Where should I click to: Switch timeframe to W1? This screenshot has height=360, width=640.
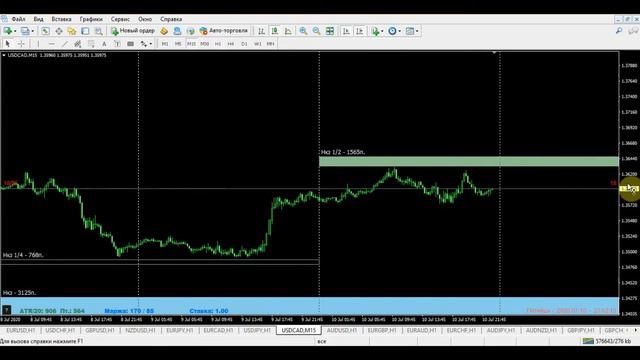click(258, 44)
